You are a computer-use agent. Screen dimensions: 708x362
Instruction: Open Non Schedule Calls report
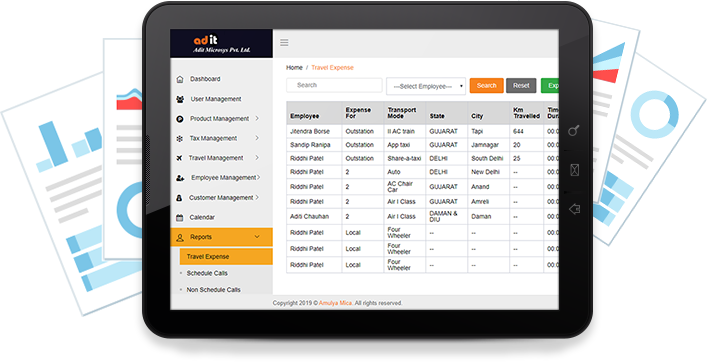[214, 290]
